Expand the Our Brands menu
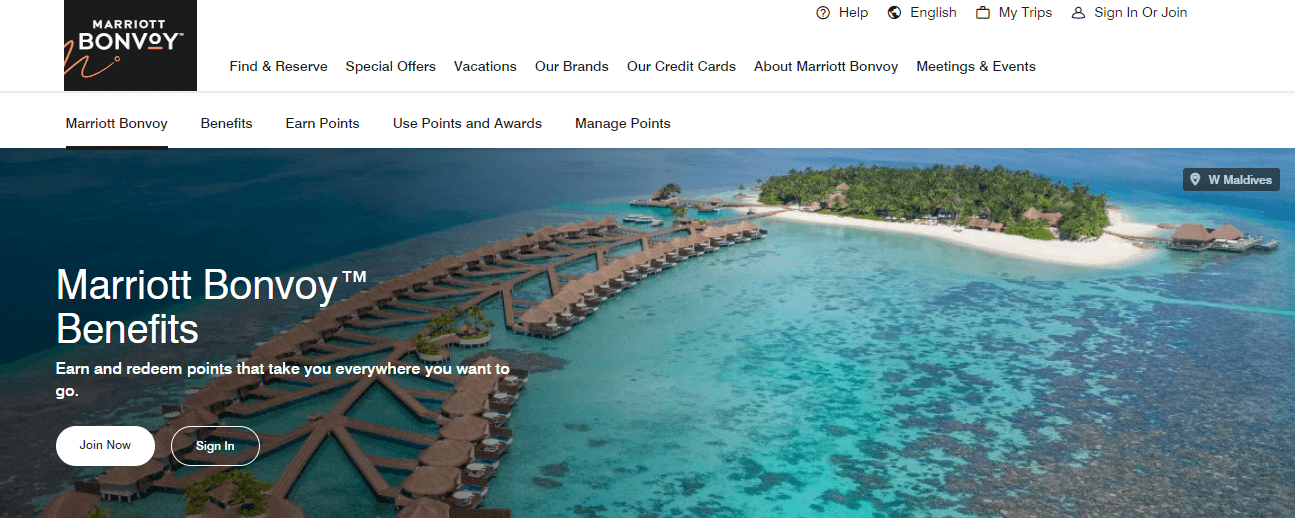 tap(572, 66)
